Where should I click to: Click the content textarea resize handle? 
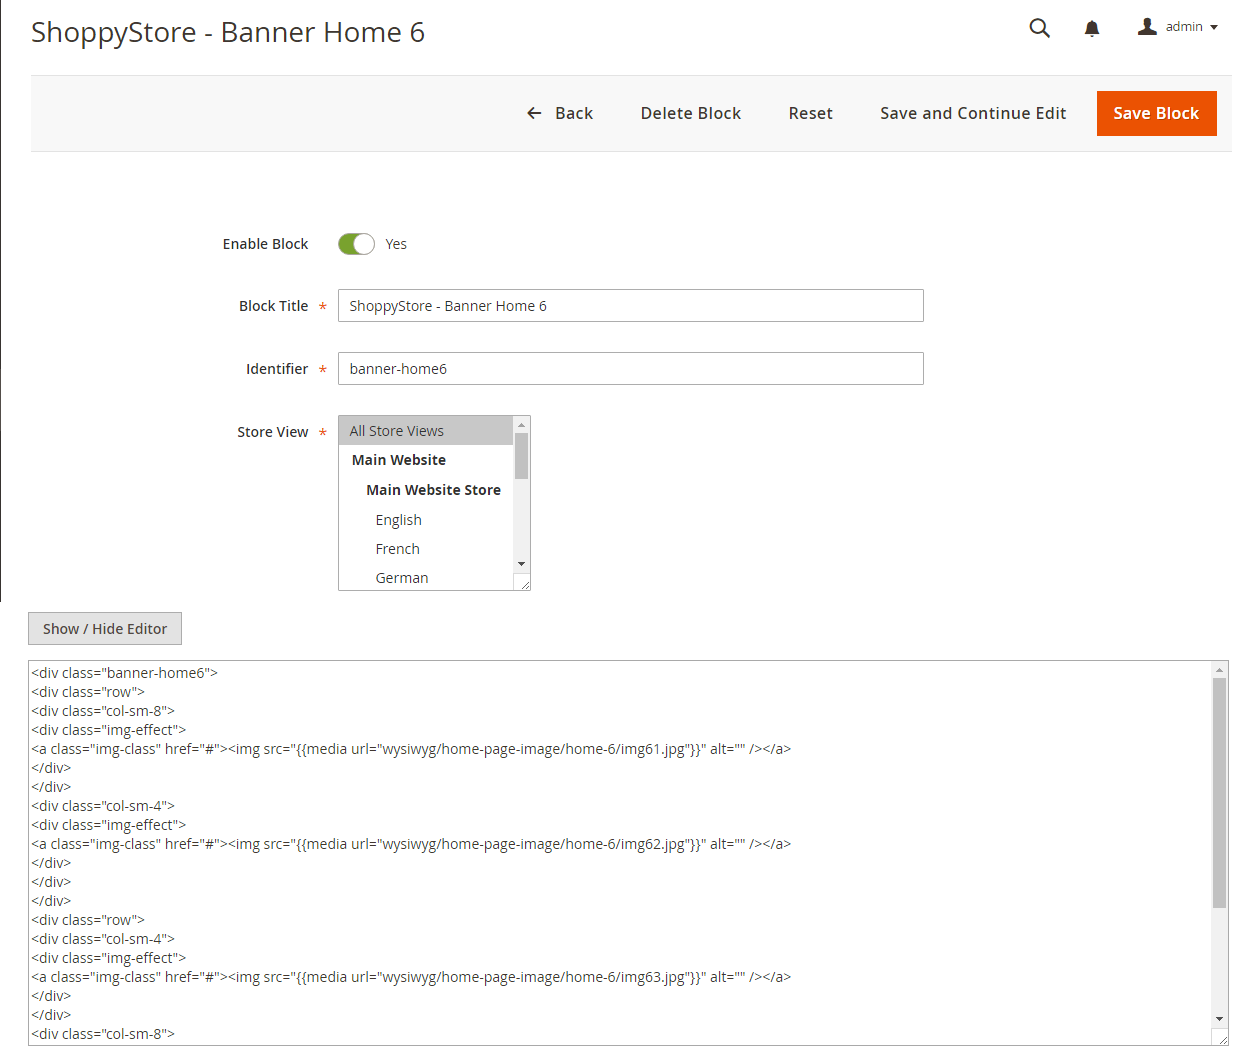point(1221,1038)
